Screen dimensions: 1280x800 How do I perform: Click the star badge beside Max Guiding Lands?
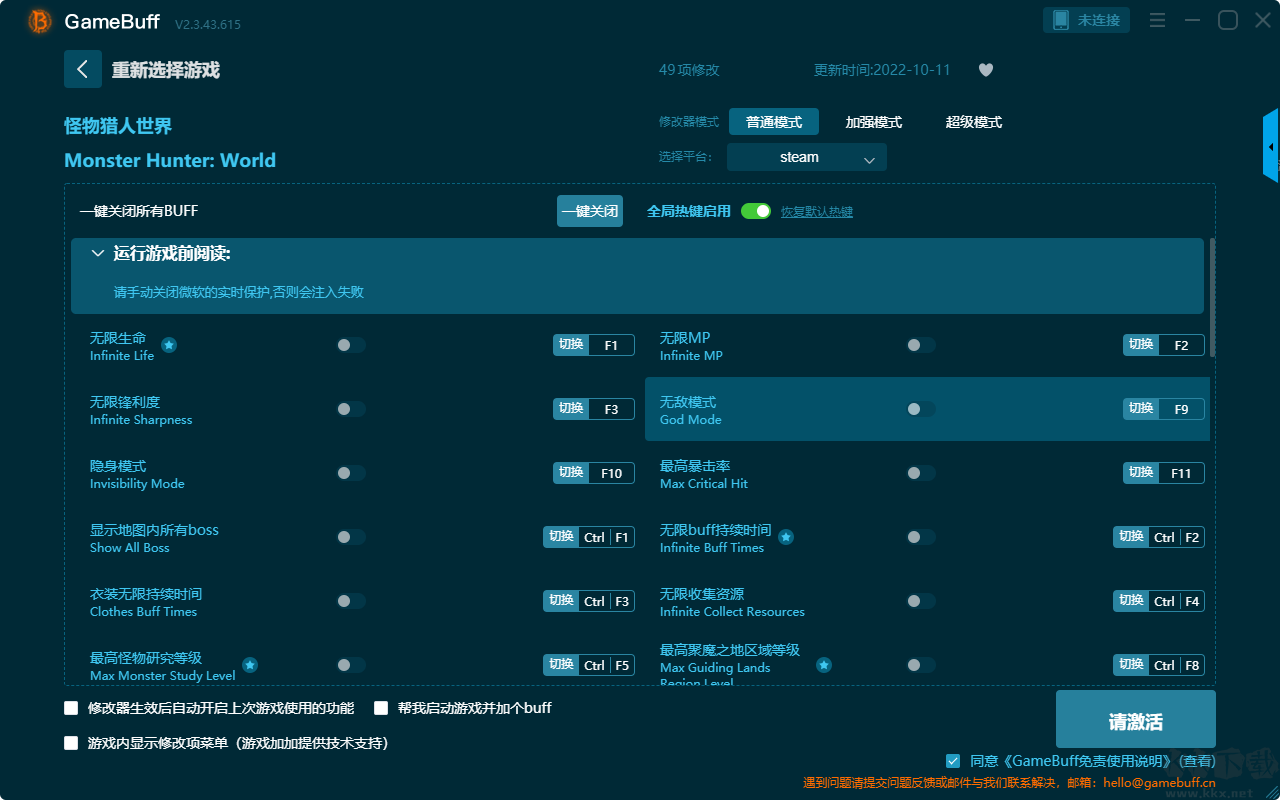(824, 665)
